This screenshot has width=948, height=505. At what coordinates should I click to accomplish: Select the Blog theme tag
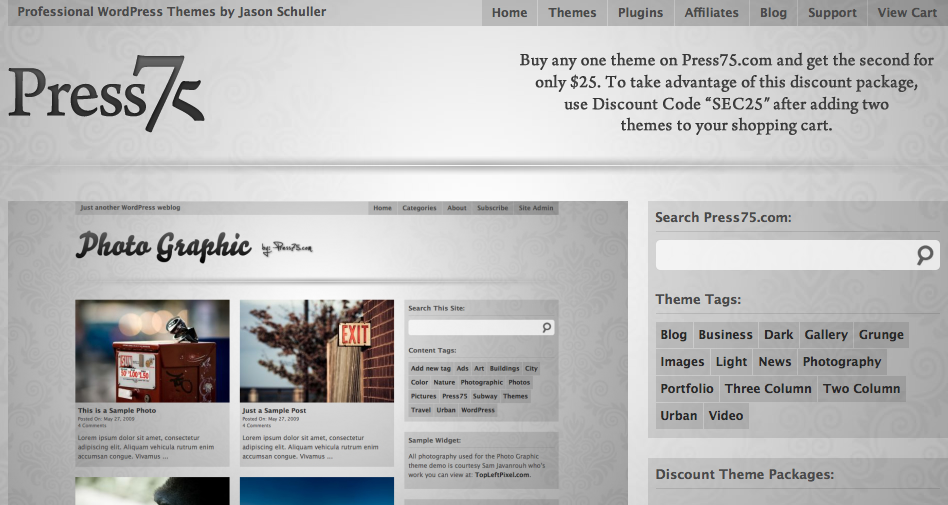click(674, 334)
